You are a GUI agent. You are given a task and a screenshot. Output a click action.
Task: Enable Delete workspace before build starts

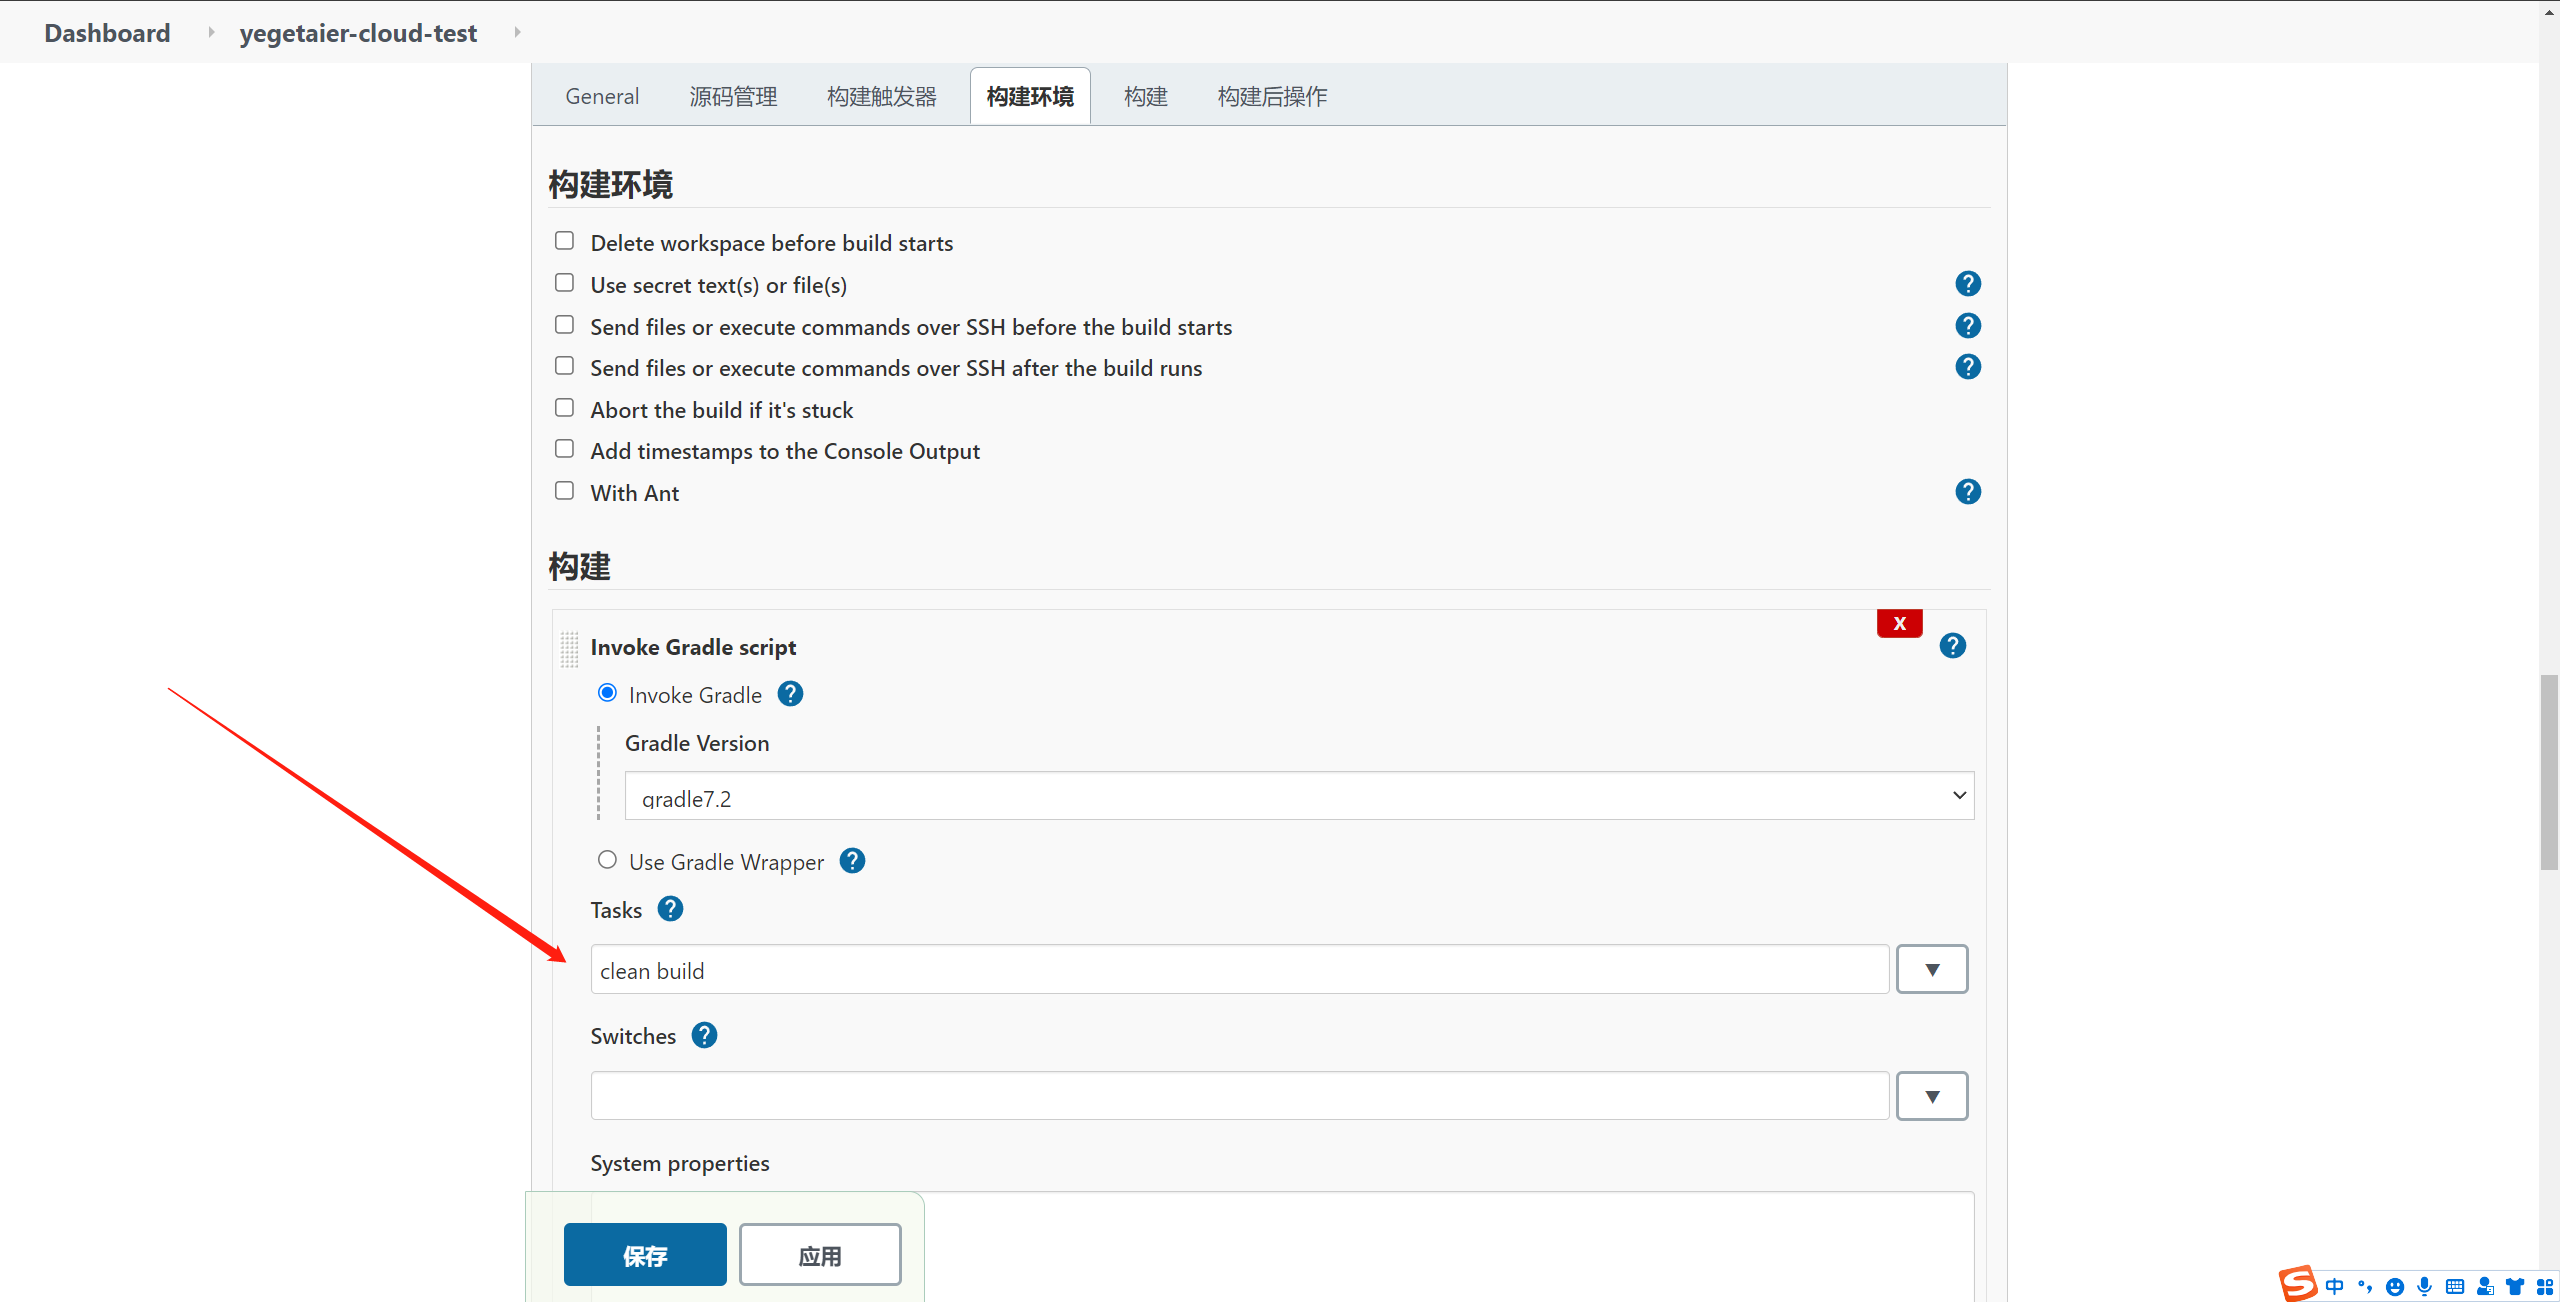pos(565,241)
